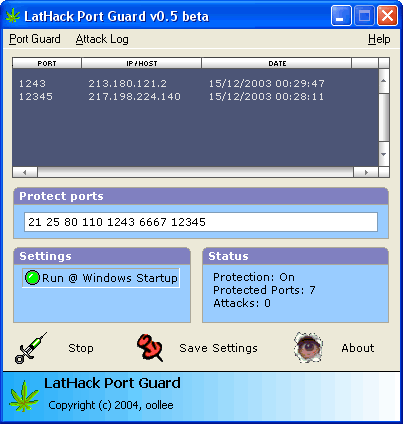Click IP address 213.180.121.2 in log
The height and width of the screenshot is (424, 403).
coord(127,83)
